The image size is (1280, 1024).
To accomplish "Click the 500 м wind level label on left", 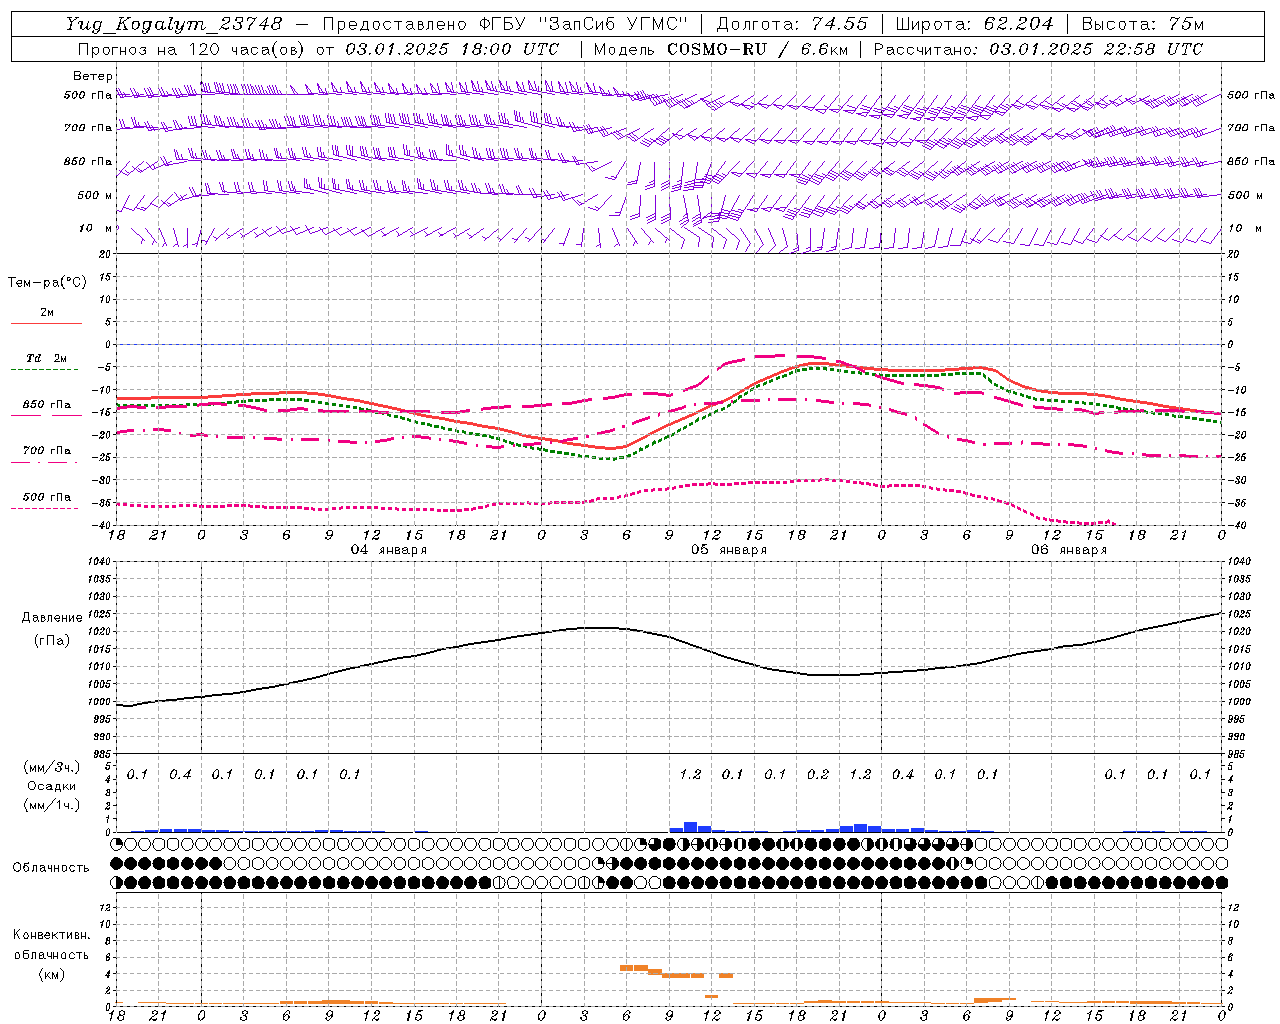I will click(95, 195).
